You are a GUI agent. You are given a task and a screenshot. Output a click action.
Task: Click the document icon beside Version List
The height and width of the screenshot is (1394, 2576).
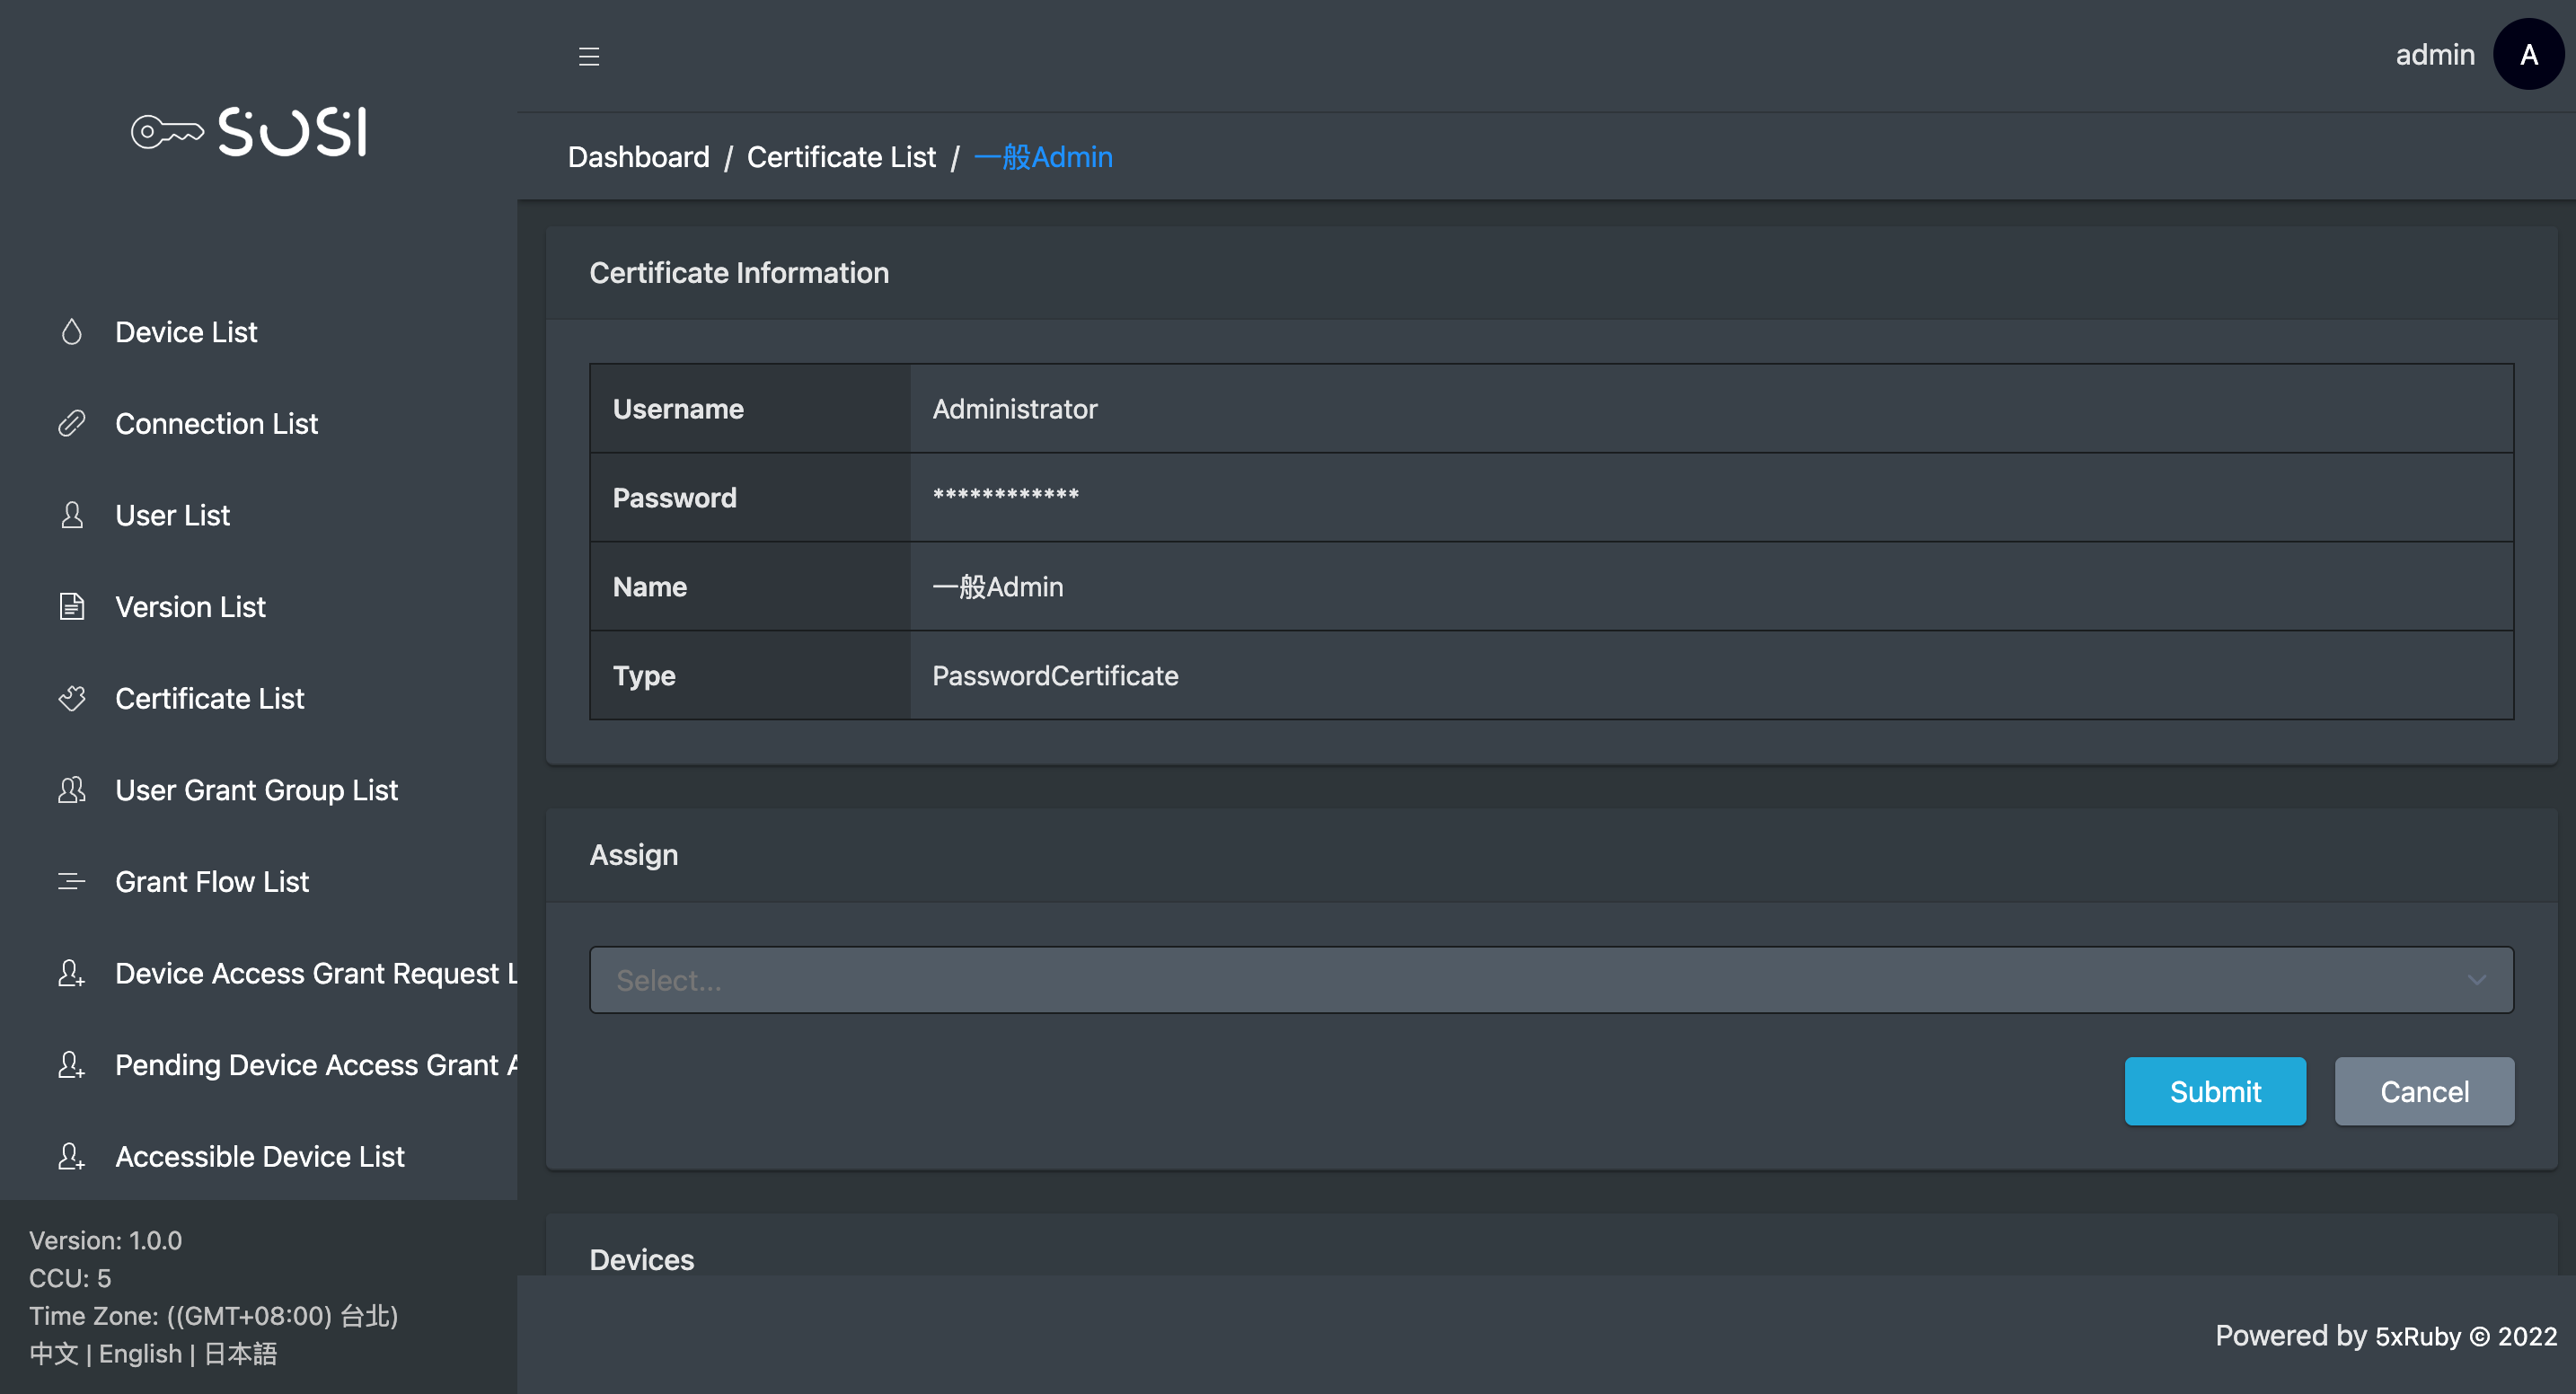point(71,607)
